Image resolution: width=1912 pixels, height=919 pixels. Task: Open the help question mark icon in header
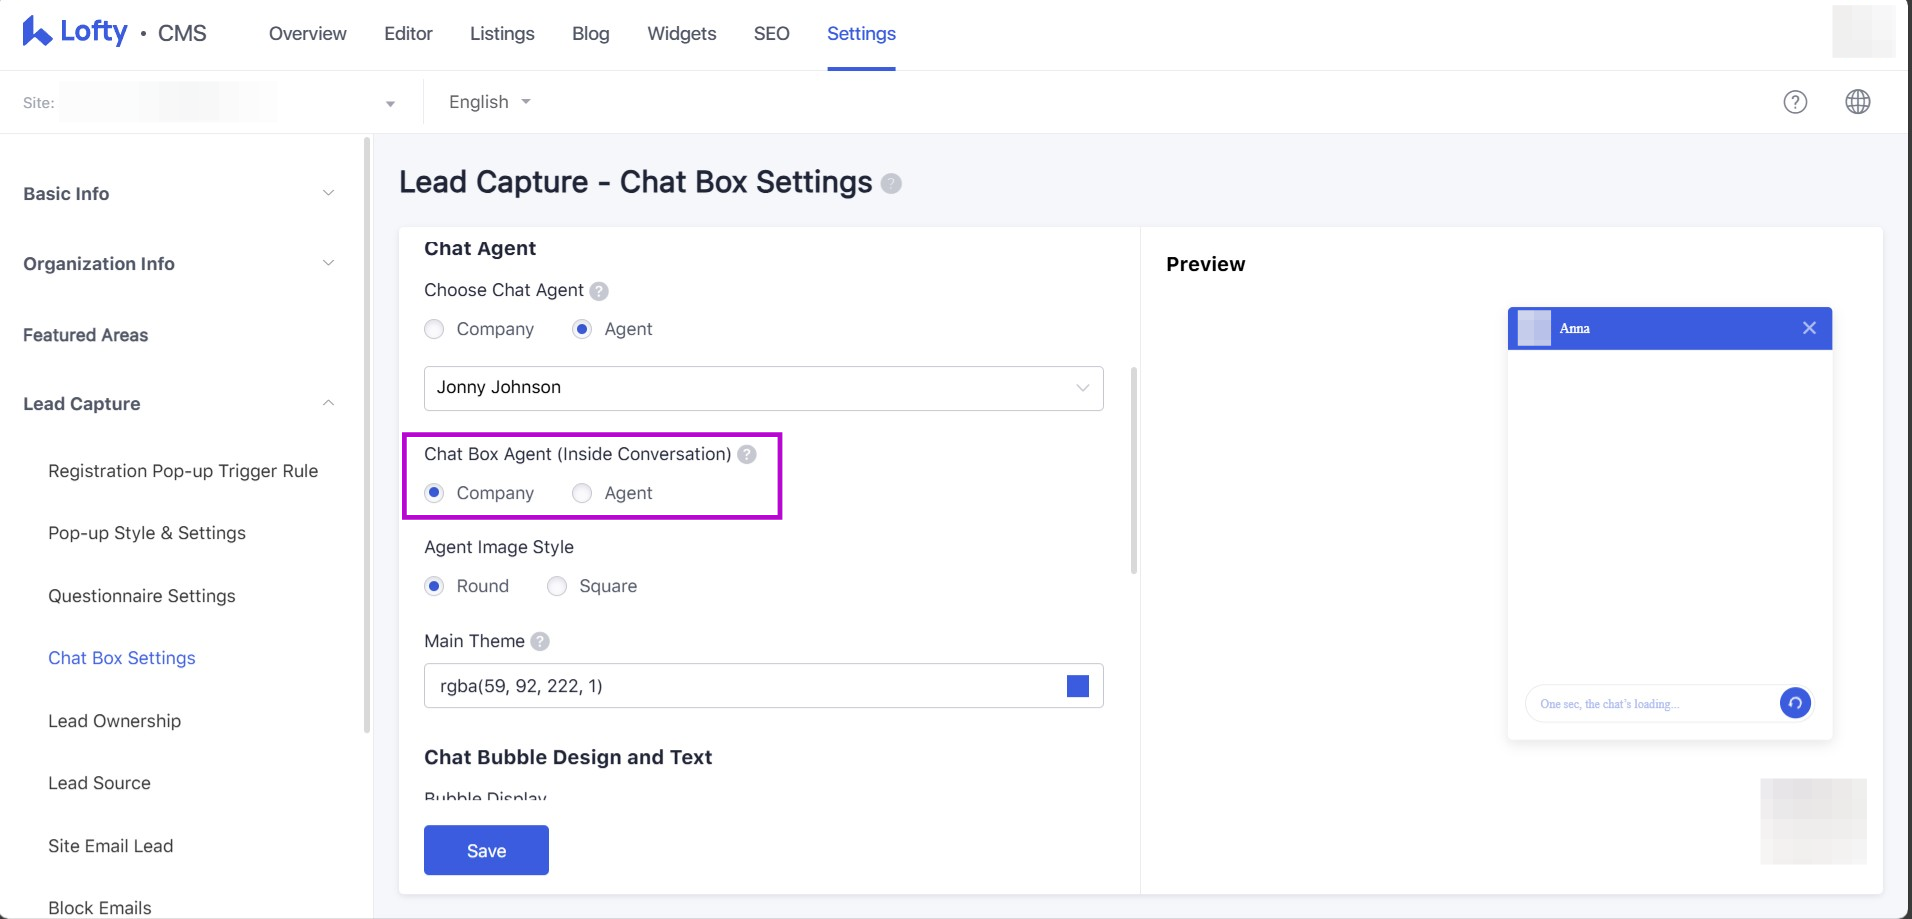1795,102
